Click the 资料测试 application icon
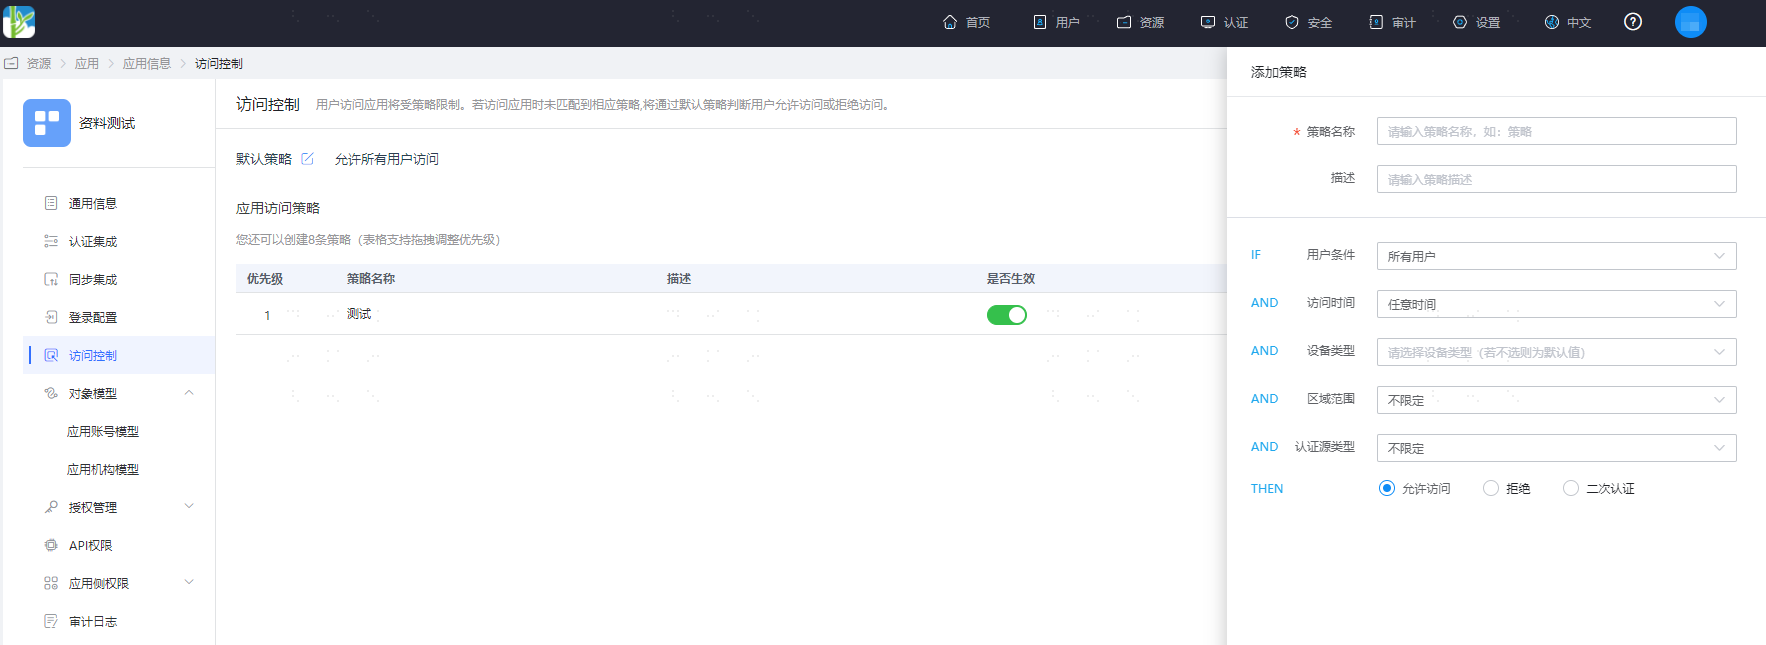The height and width of the screenshot is (645, 1766). pos(47,123)
